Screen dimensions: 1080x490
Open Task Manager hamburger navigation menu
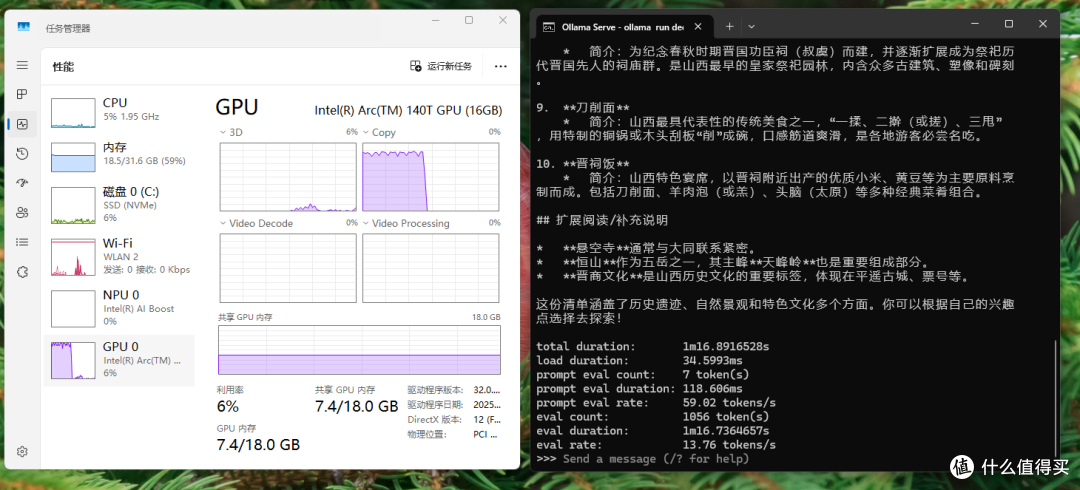pos(23,65)
